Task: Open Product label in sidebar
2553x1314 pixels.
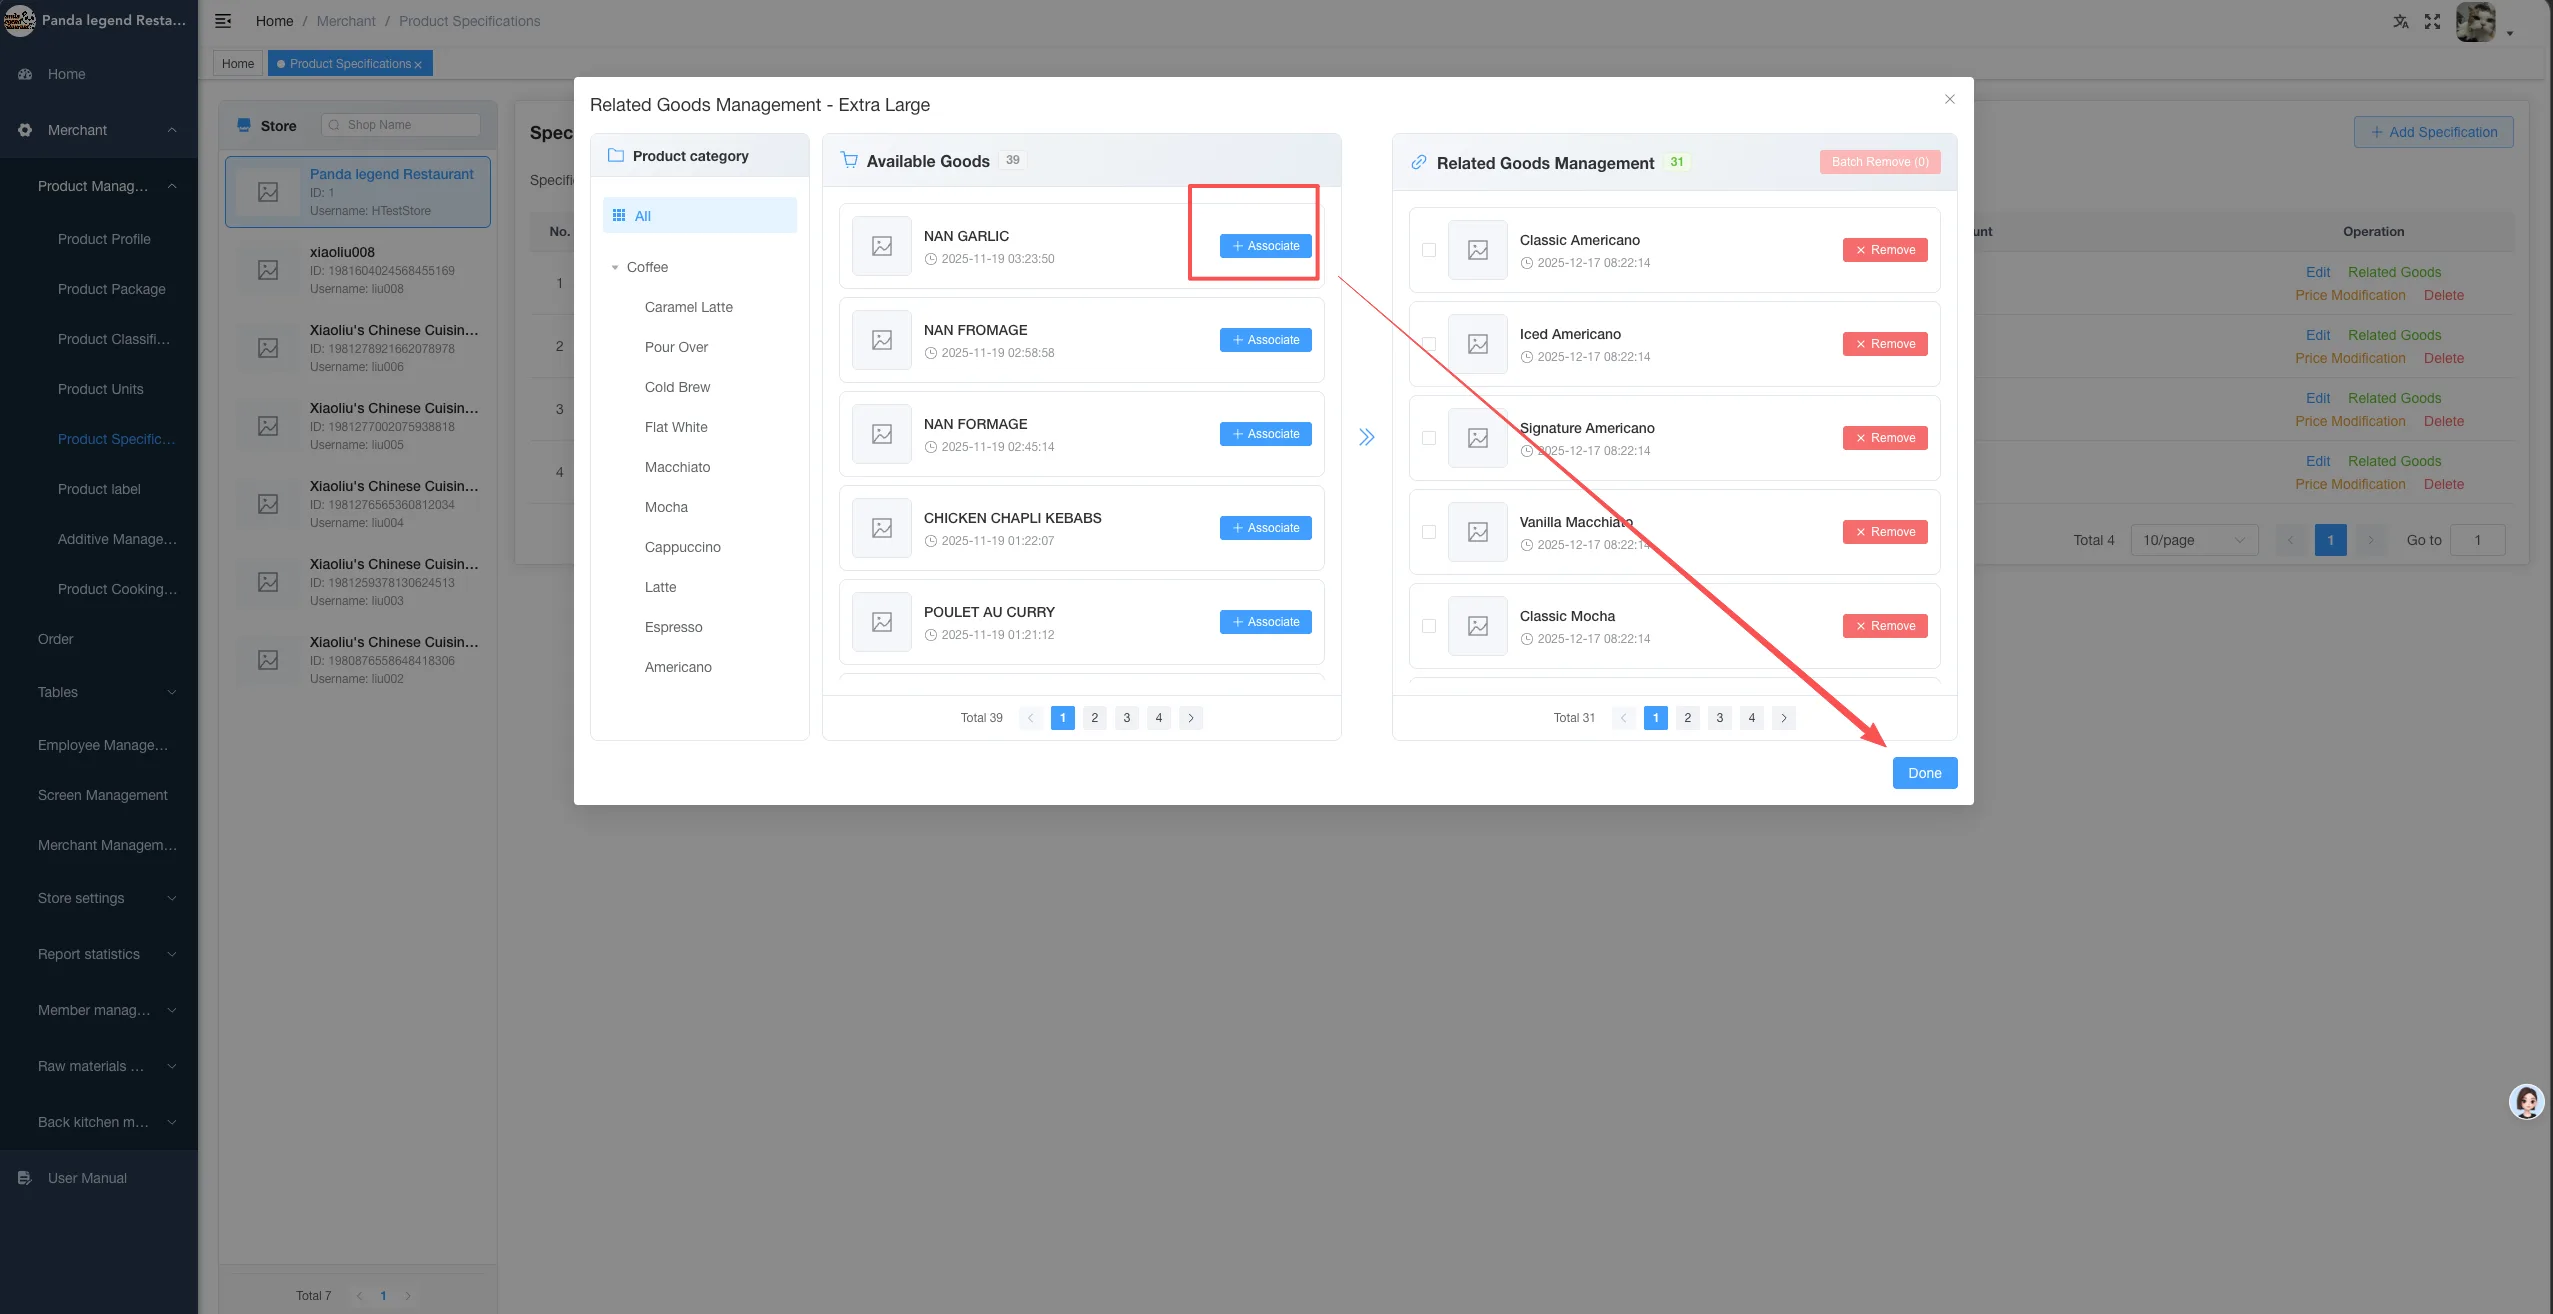Action: [x=99, y=489]
